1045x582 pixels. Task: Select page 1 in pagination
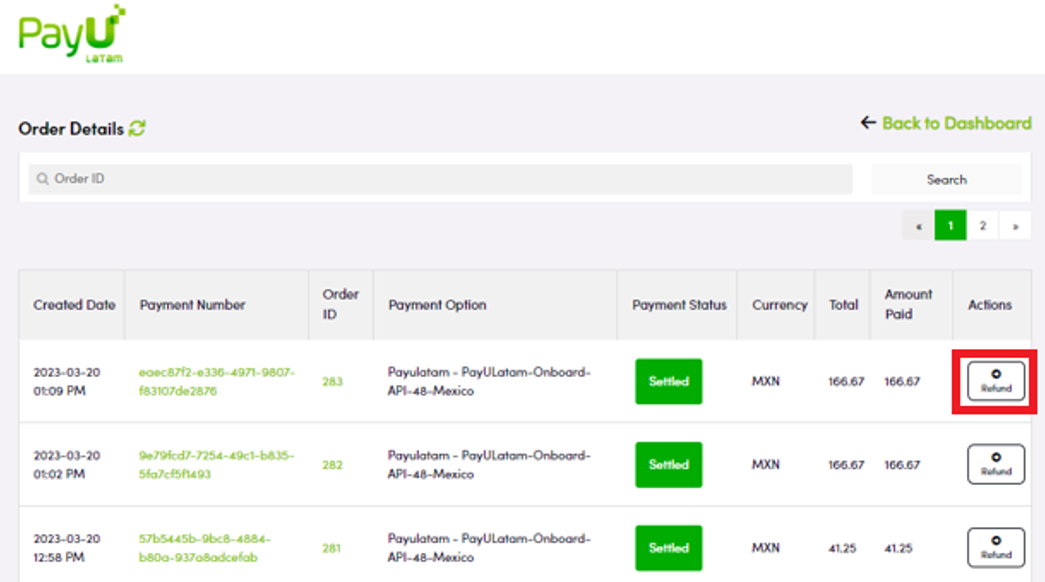(950, 226)
